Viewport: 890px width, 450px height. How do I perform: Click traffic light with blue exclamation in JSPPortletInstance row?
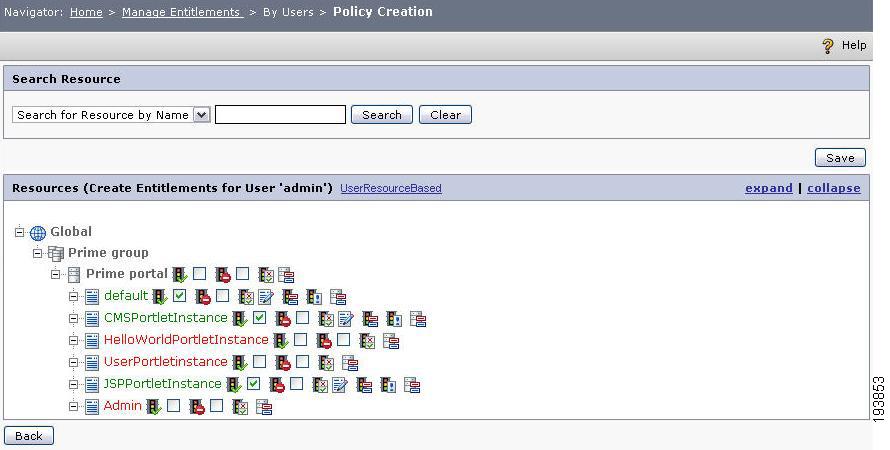pos(388,385)
